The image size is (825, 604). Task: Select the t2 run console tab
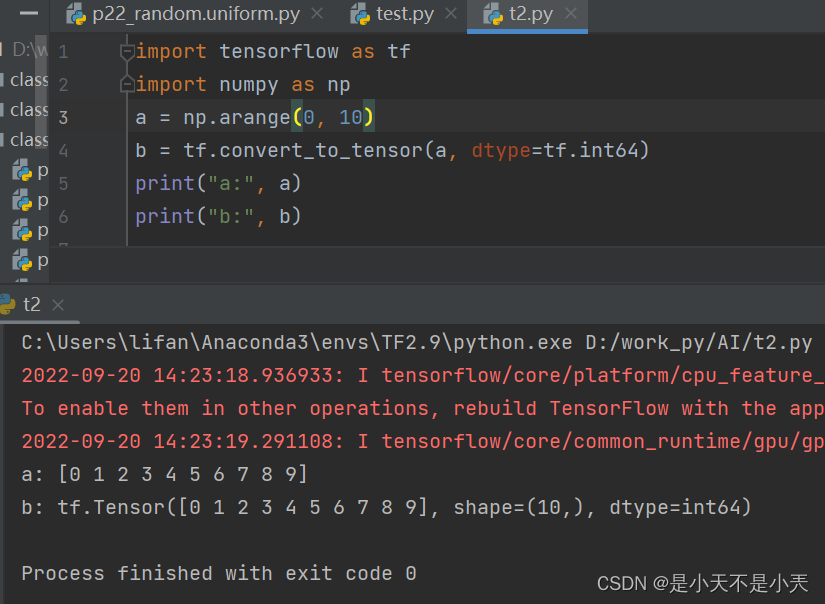pos(31,304)
